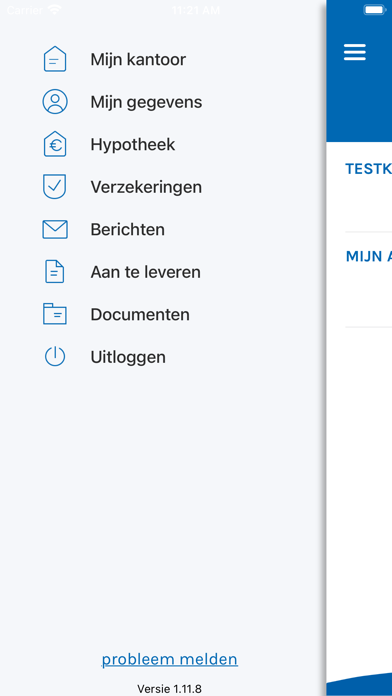Tap the battery indicator in status bar
Image resolution: width=392 pixels, height=696 pixels.
[376, 10]
